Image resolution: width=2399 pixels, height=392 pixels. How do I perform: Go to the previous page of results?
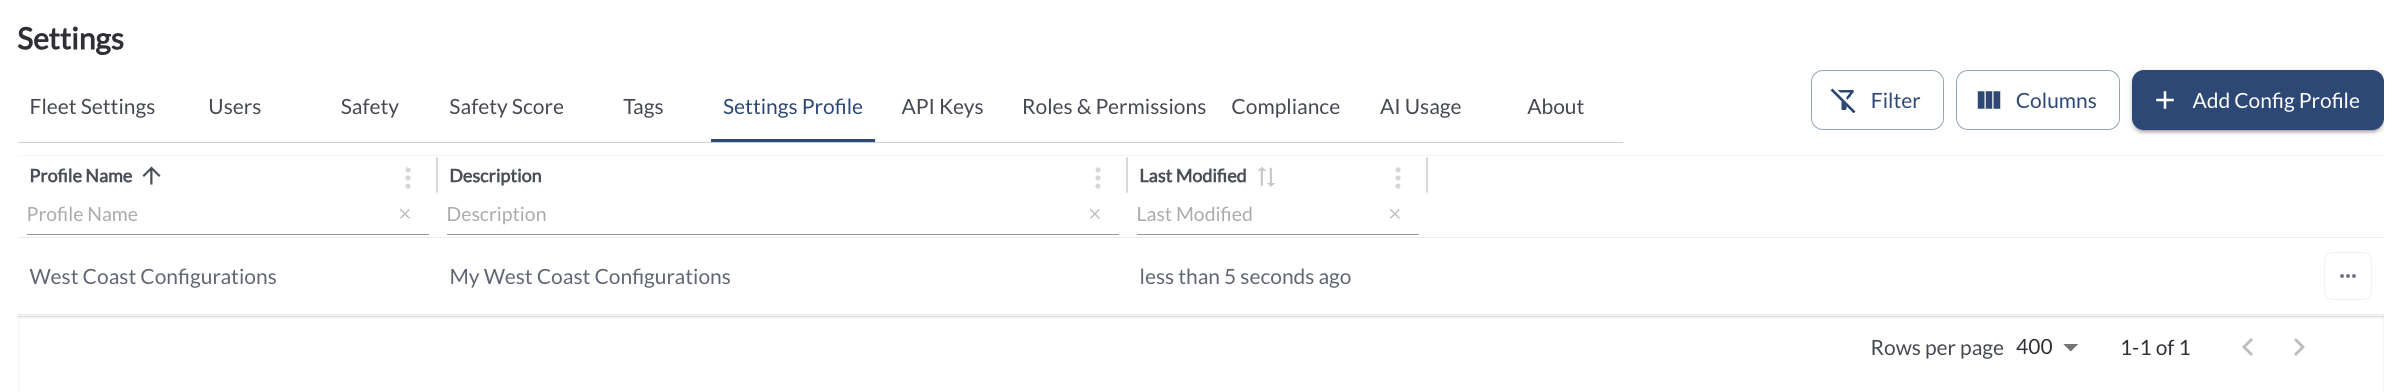click(2247, 347)
